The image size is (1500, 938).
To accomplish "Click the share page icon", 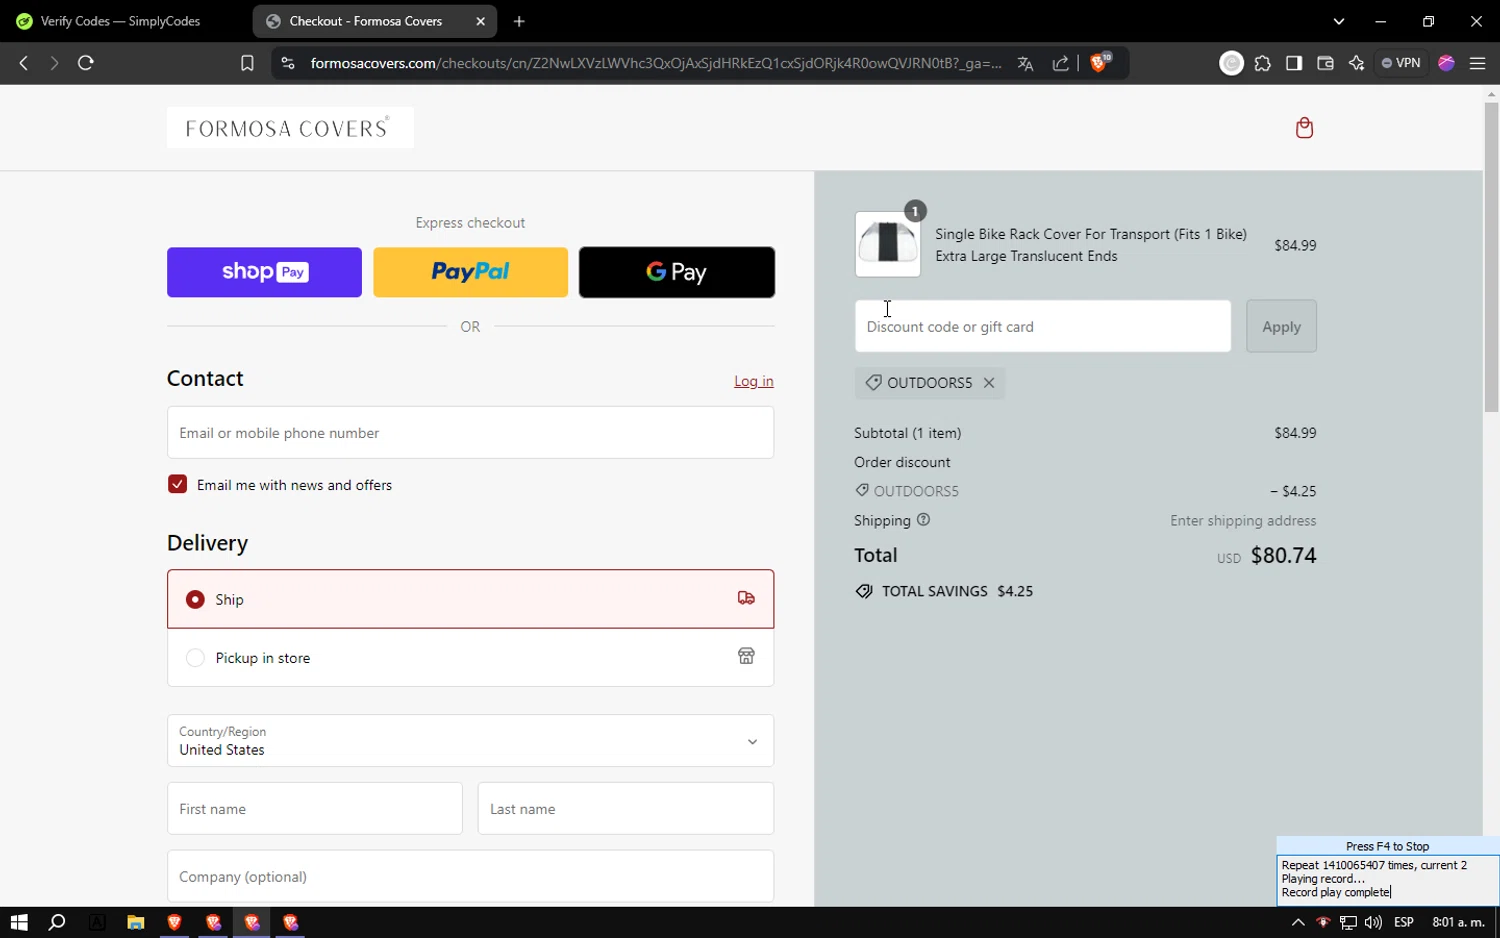I will [x=1061, y=63].
